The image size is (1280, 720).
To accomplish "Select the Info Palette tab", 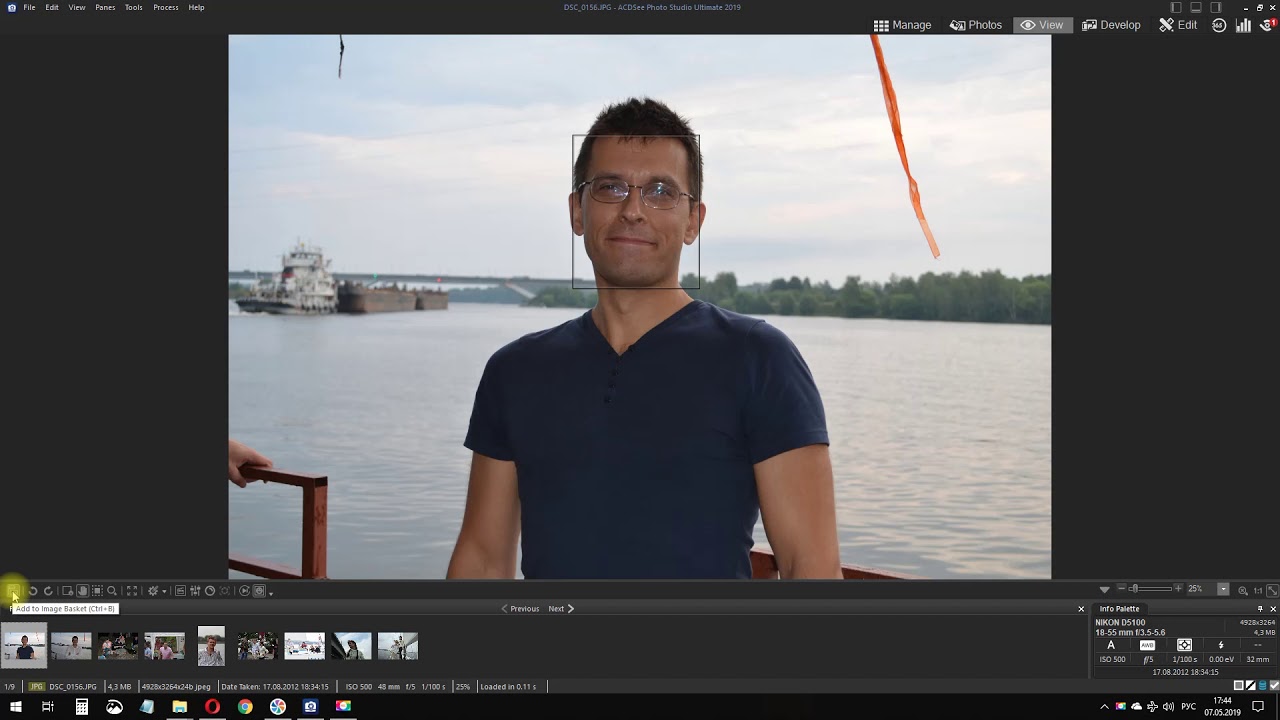I will coord(1119,609).
